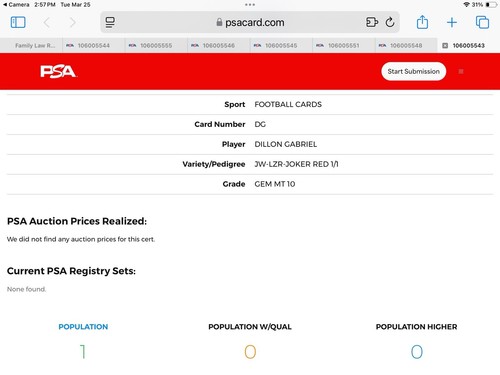Viewport: 500px width, 375px height.
Task: Go forward to the next page
Action: tap(72, 23)
